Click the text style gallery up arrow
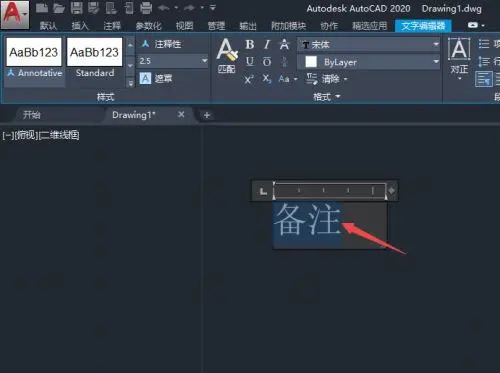 point(130,44)
